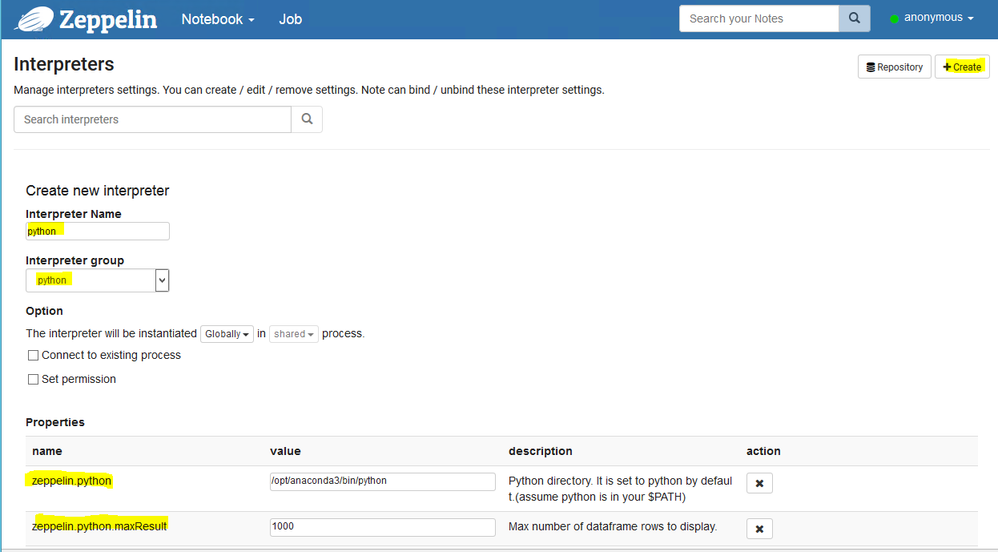Remove the zeppelin.python property
This screenshot has width=998, height=552.
(x=759, y=483)
